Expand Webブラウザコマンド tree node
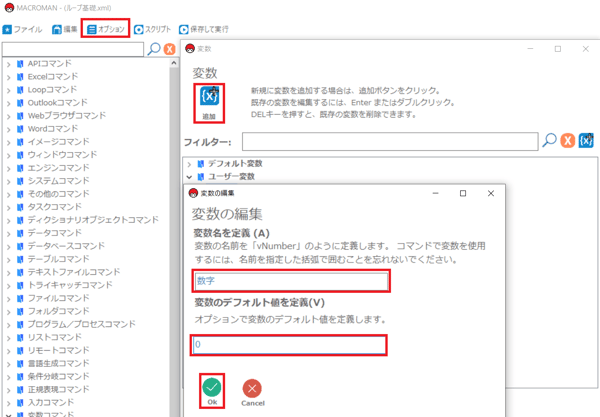This screenshot has width=600, height=417. [8, 116]
